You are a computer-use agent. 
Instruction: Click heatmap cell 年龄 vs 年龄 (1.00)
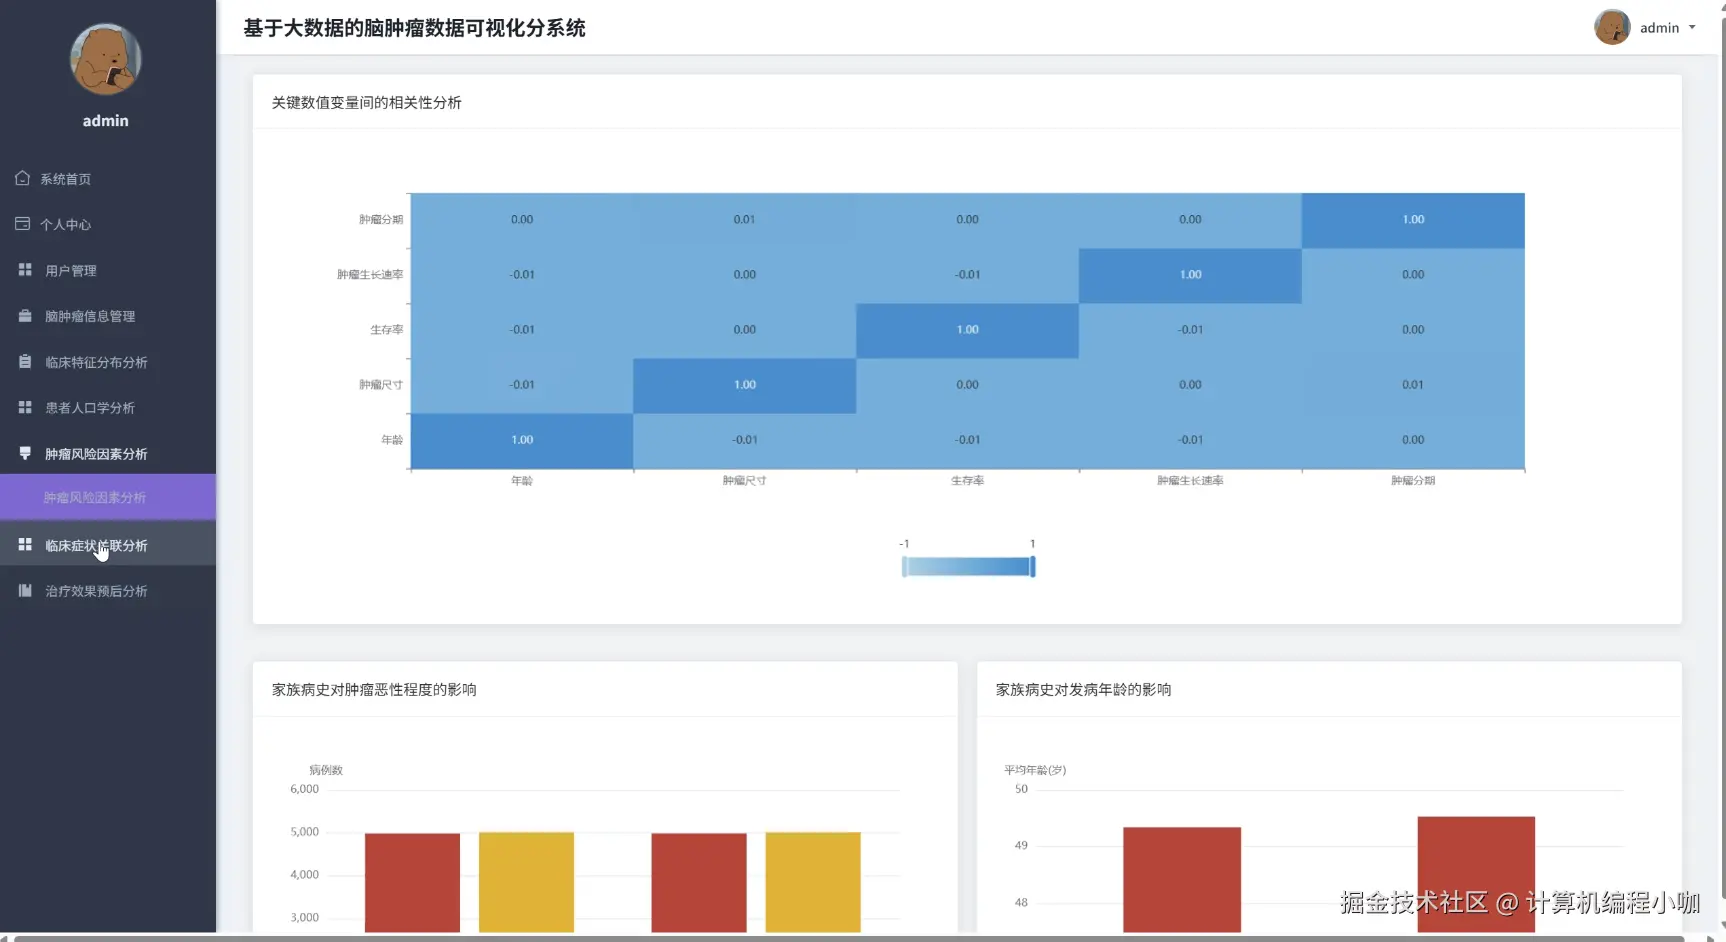coord(522,440)
